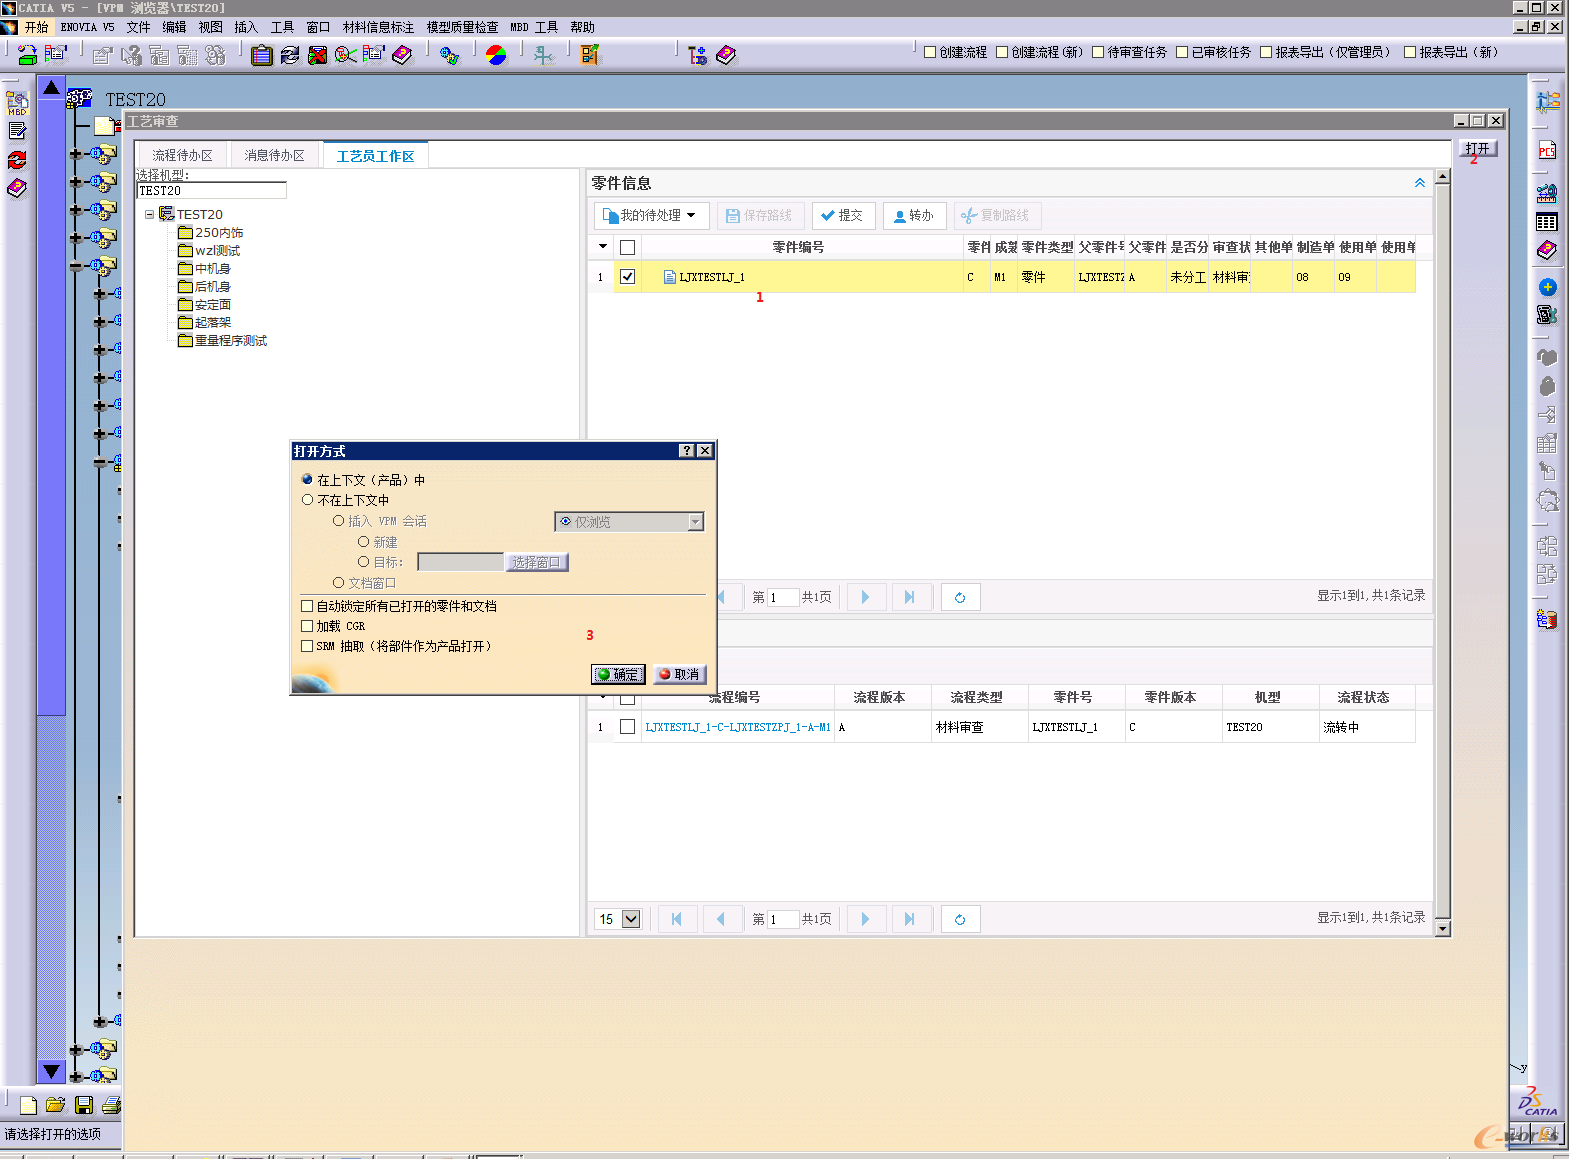Viewport: 1569px width, 1159px height.
Task: Switch to 消息待办区 tab
Action: point(274,155)
